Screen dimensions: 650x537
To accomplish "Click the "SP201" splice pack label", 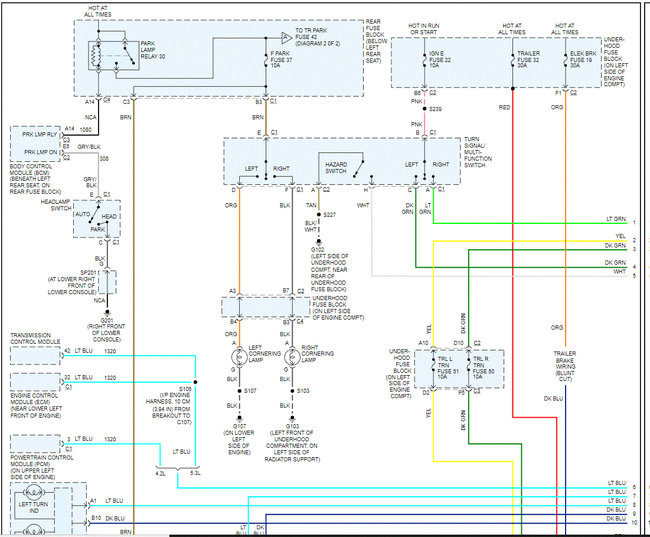I will (88, 272).
